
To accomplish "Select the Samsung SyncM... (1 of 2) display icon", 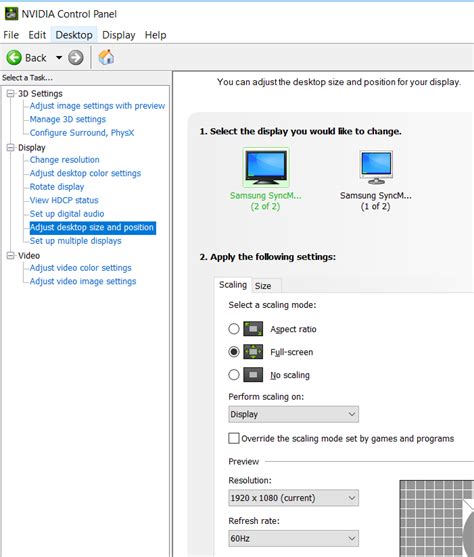I will pyautogui.click(x=376, y=168).
